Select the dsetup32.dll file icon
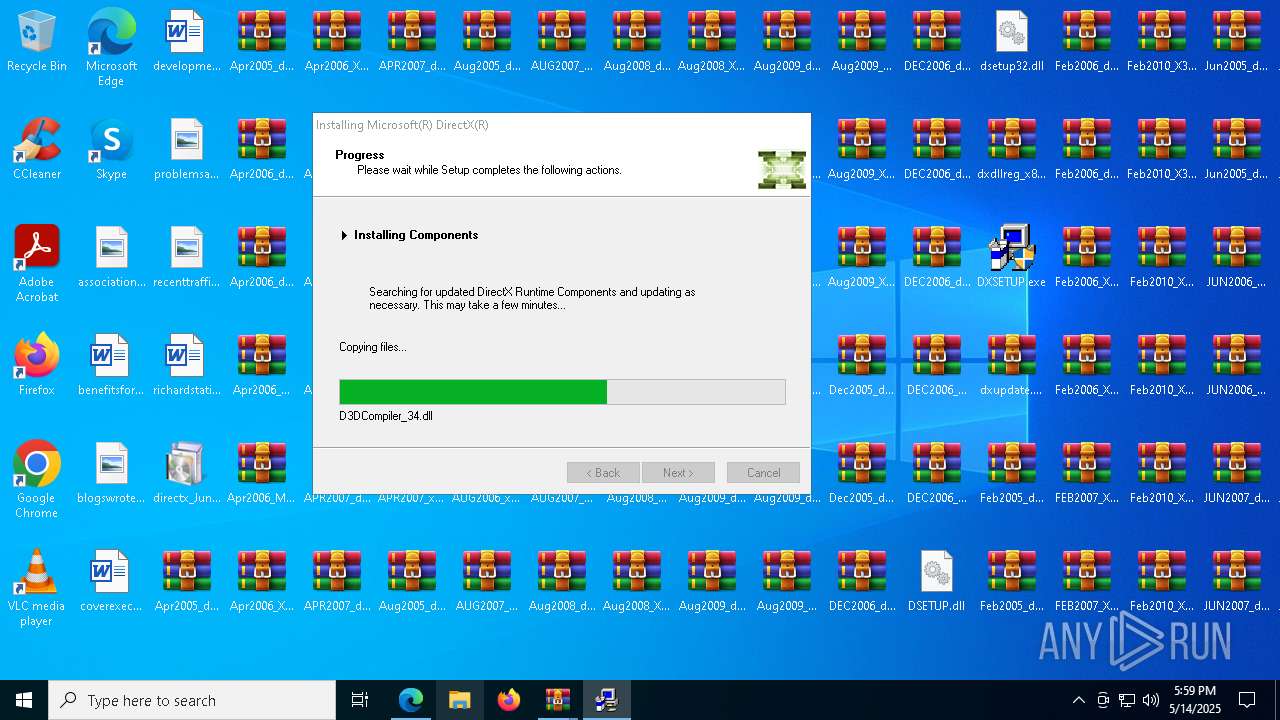The width and height of the screenshot is (1280, 720). [1011, 42]
